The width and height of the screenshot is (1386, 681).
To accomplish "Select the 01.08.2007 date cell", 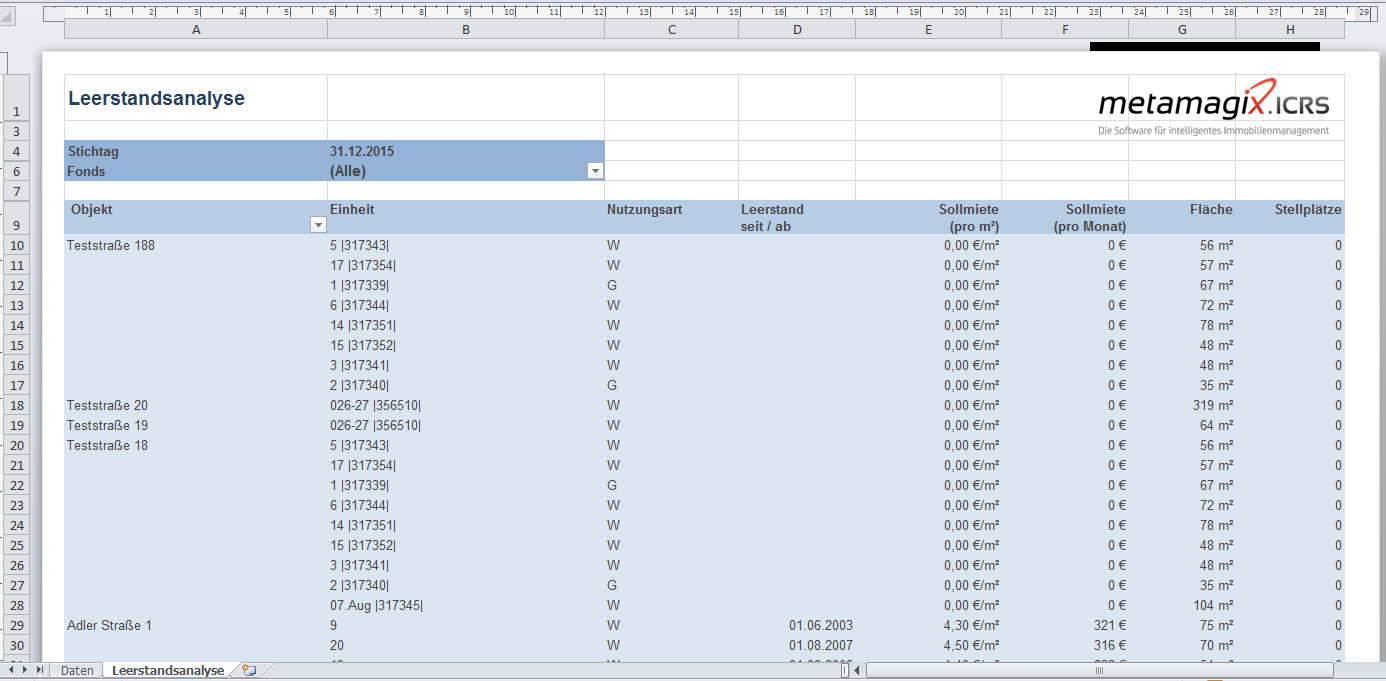I will tap(797, 645).
